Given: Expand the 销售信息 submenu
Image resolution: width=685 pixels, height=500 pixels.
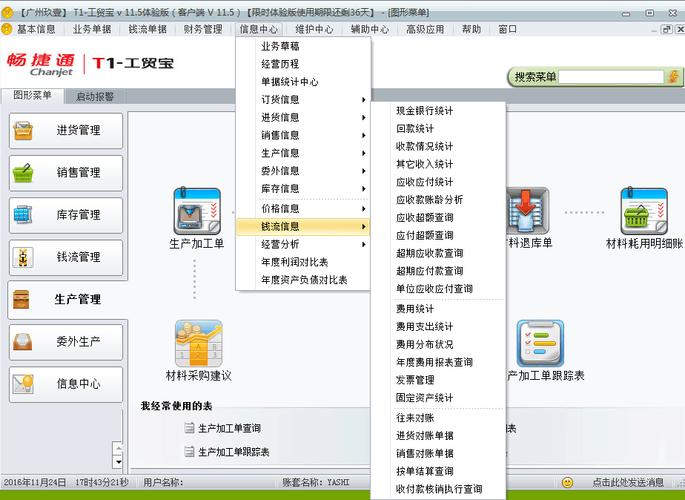Looking at the screenshot, I should (x=303, y=135).
